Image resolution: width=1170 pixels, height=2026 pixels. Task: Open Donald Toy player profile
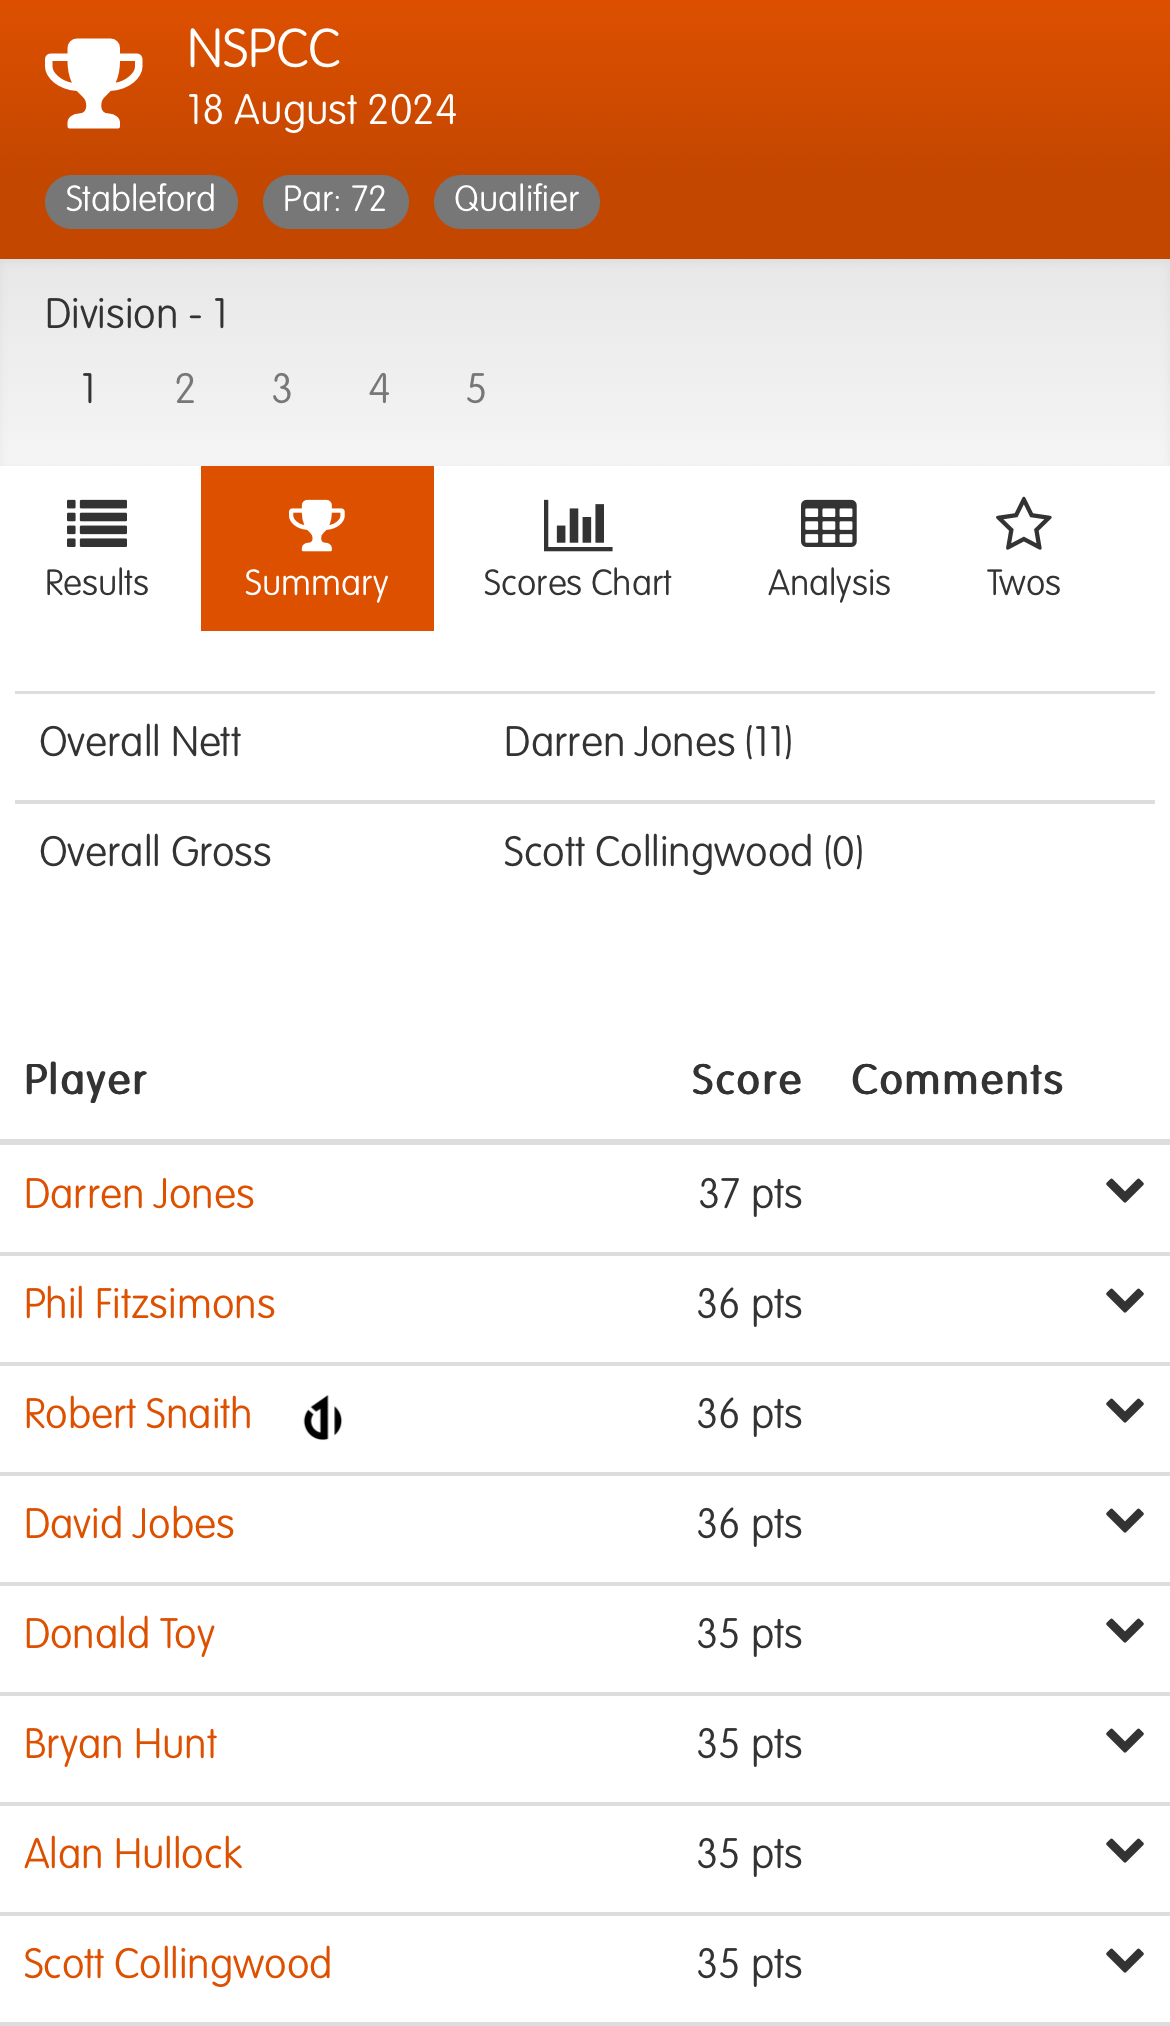(x=120, y=1634)
